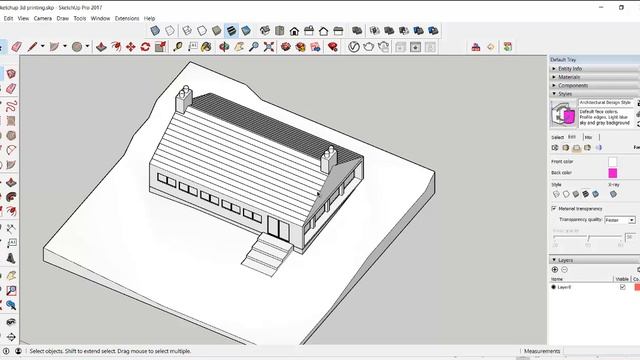
Task: Select the Scale tool
Action: (x=160, y=47)
